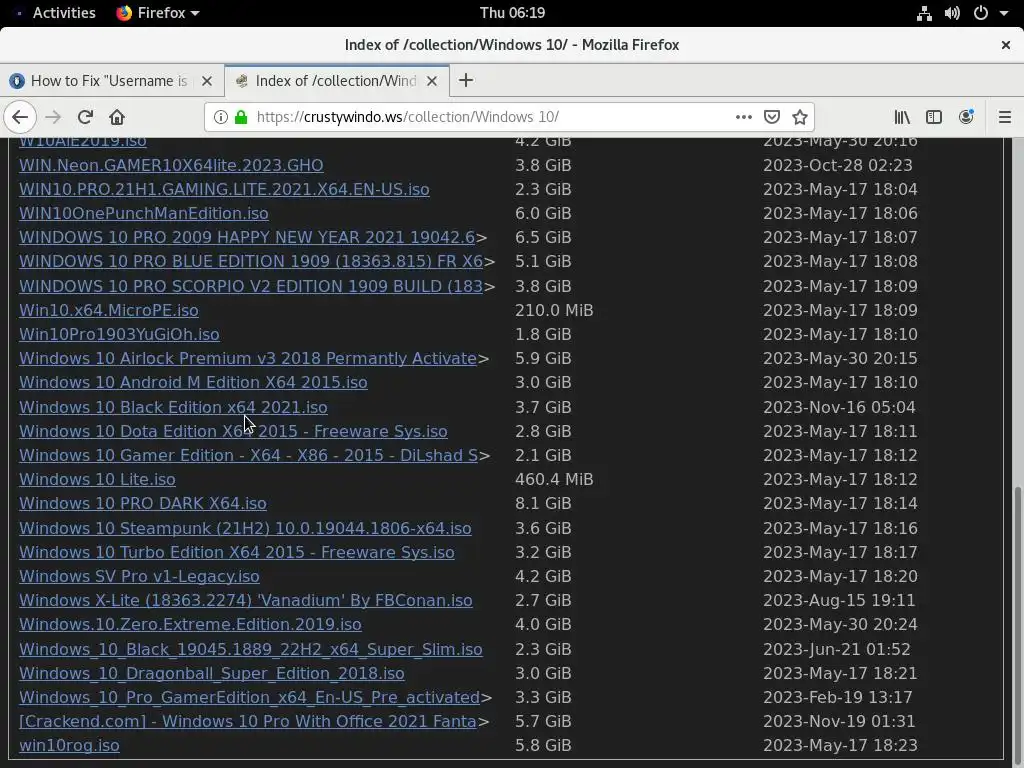1024x768 pixels.
Task: Open Windows_10_Black_19045 Super_Slim.iso link
Action: [x=251, y=649]
